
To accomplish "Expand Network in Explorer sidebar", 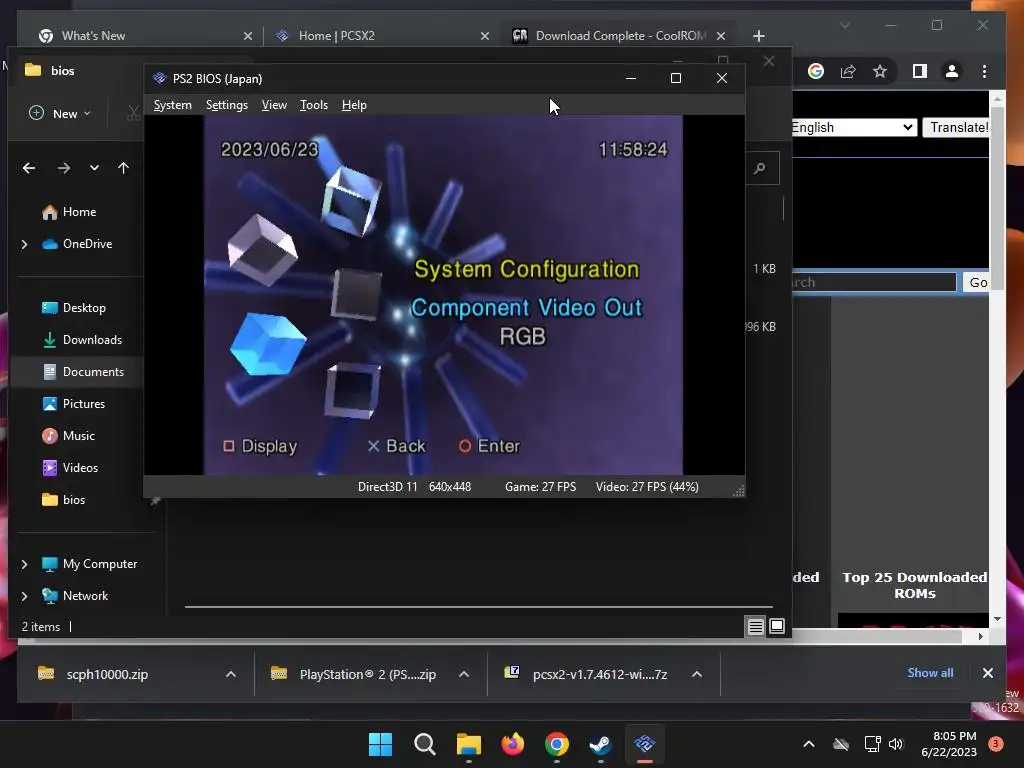I will click(x=25, y=596).
